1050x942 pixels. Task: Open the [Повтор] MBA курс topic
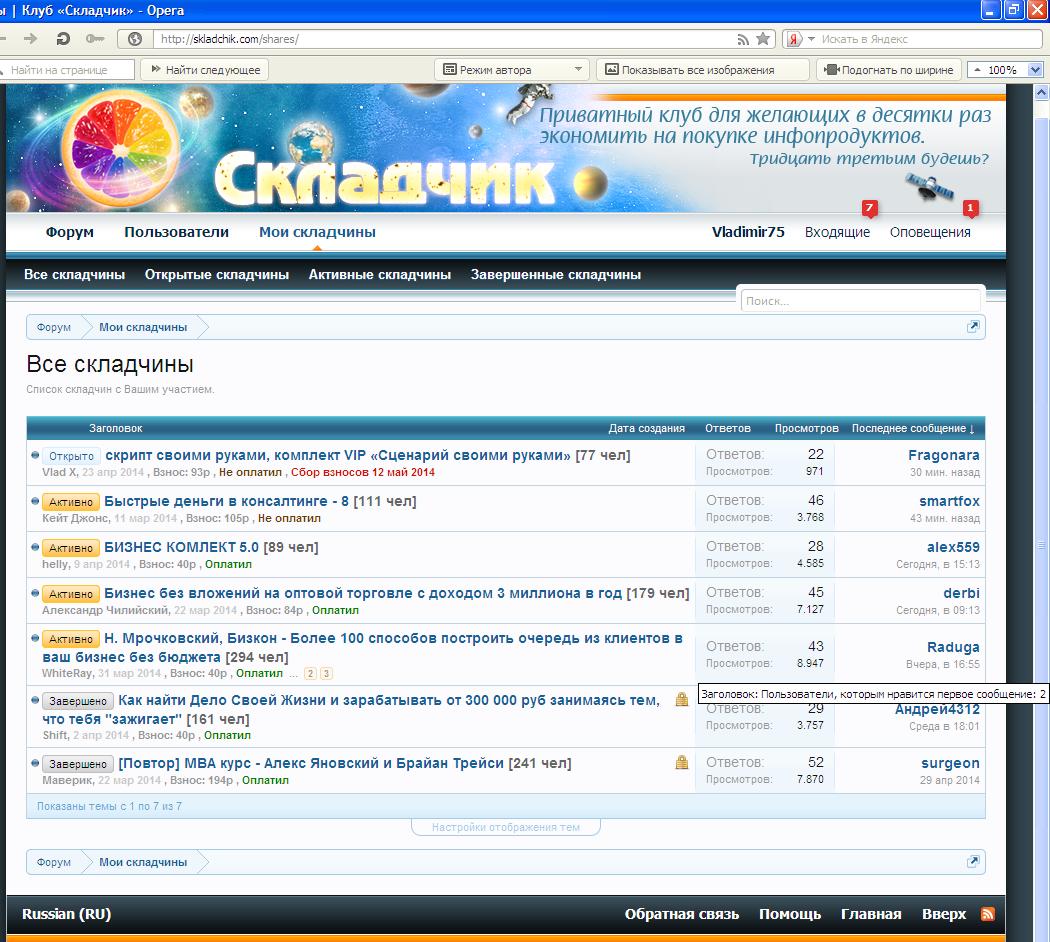coord(311,763)
